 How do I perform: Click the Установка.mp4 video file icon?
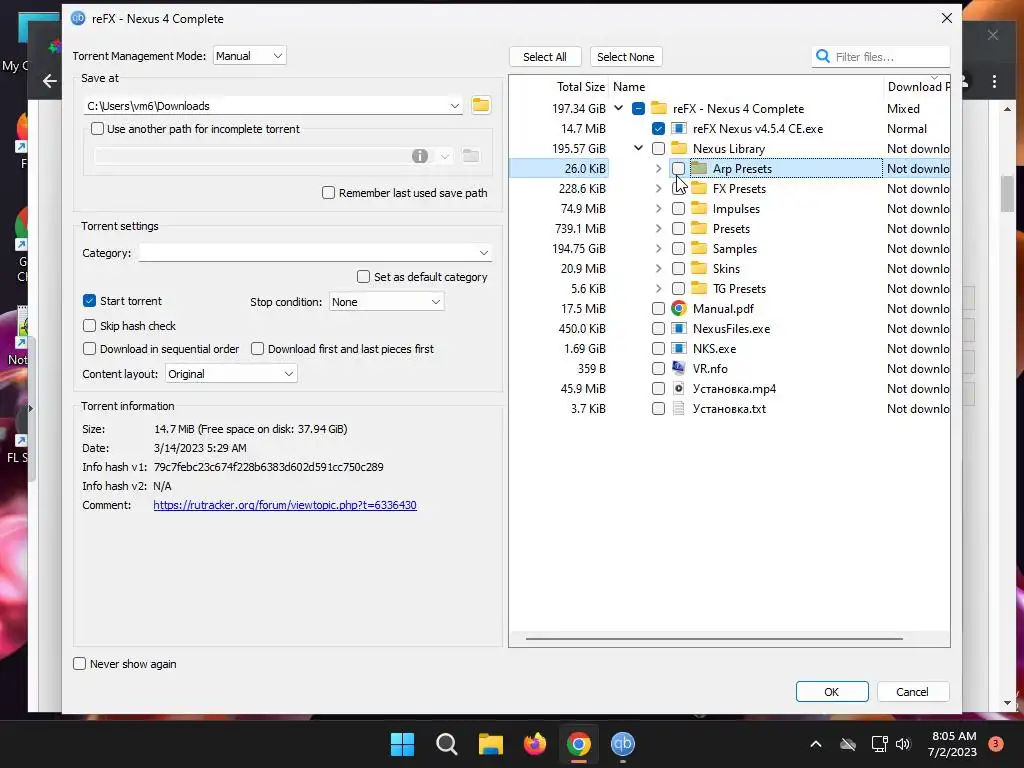point(679,389)
